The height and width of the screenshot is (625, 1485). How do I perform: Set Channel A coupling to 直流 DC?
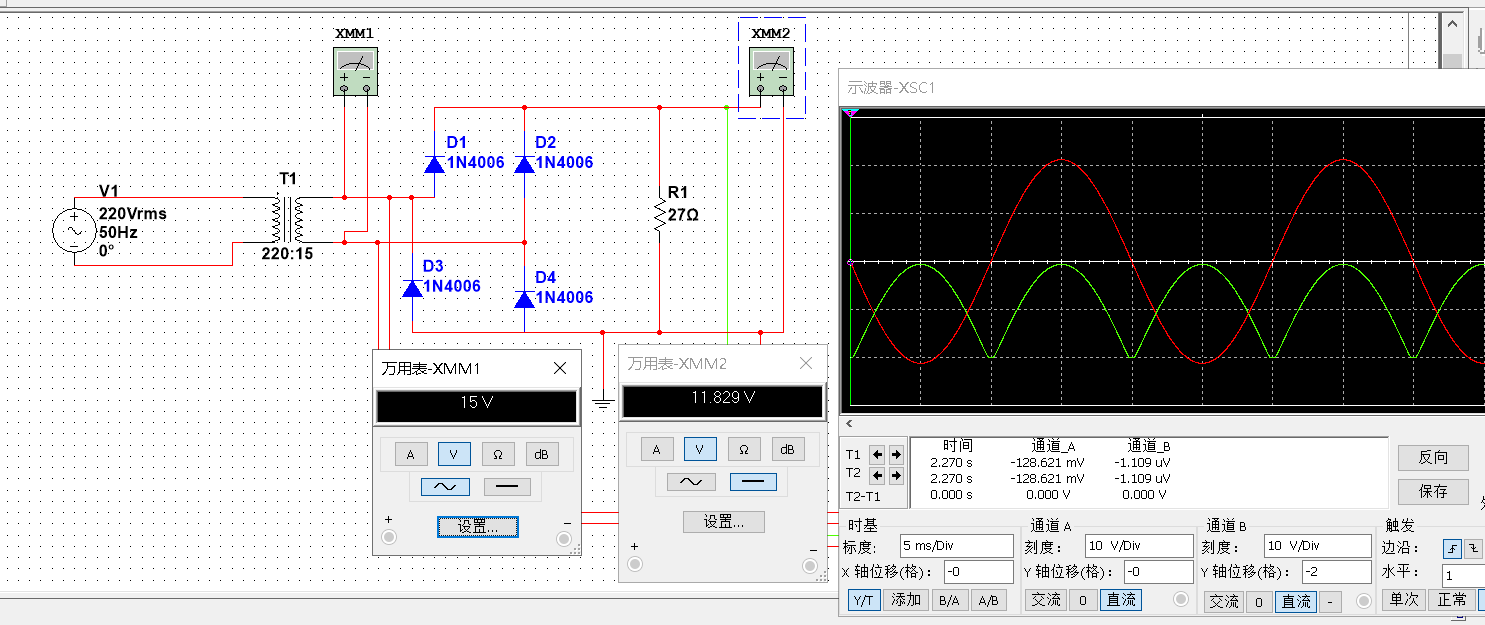[x=1120, y=600]
